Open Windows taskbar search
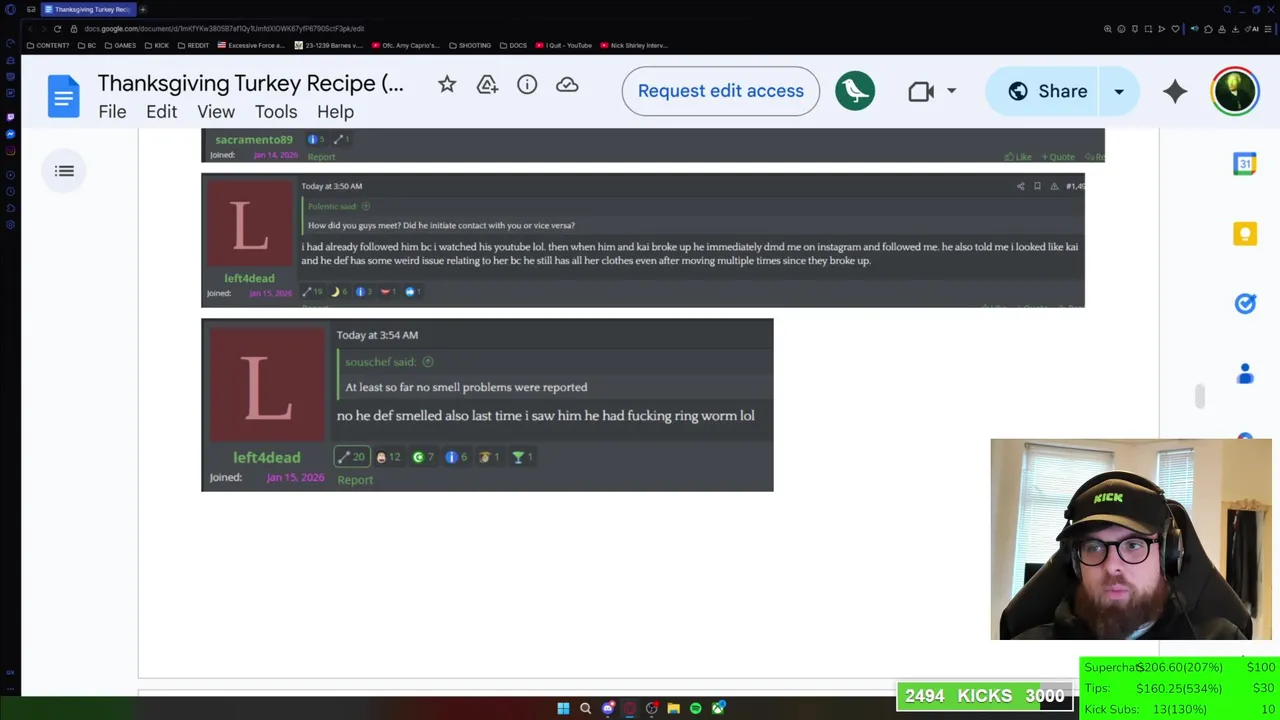The width and height of the screenshot is (1280, 720). point(585,709)
